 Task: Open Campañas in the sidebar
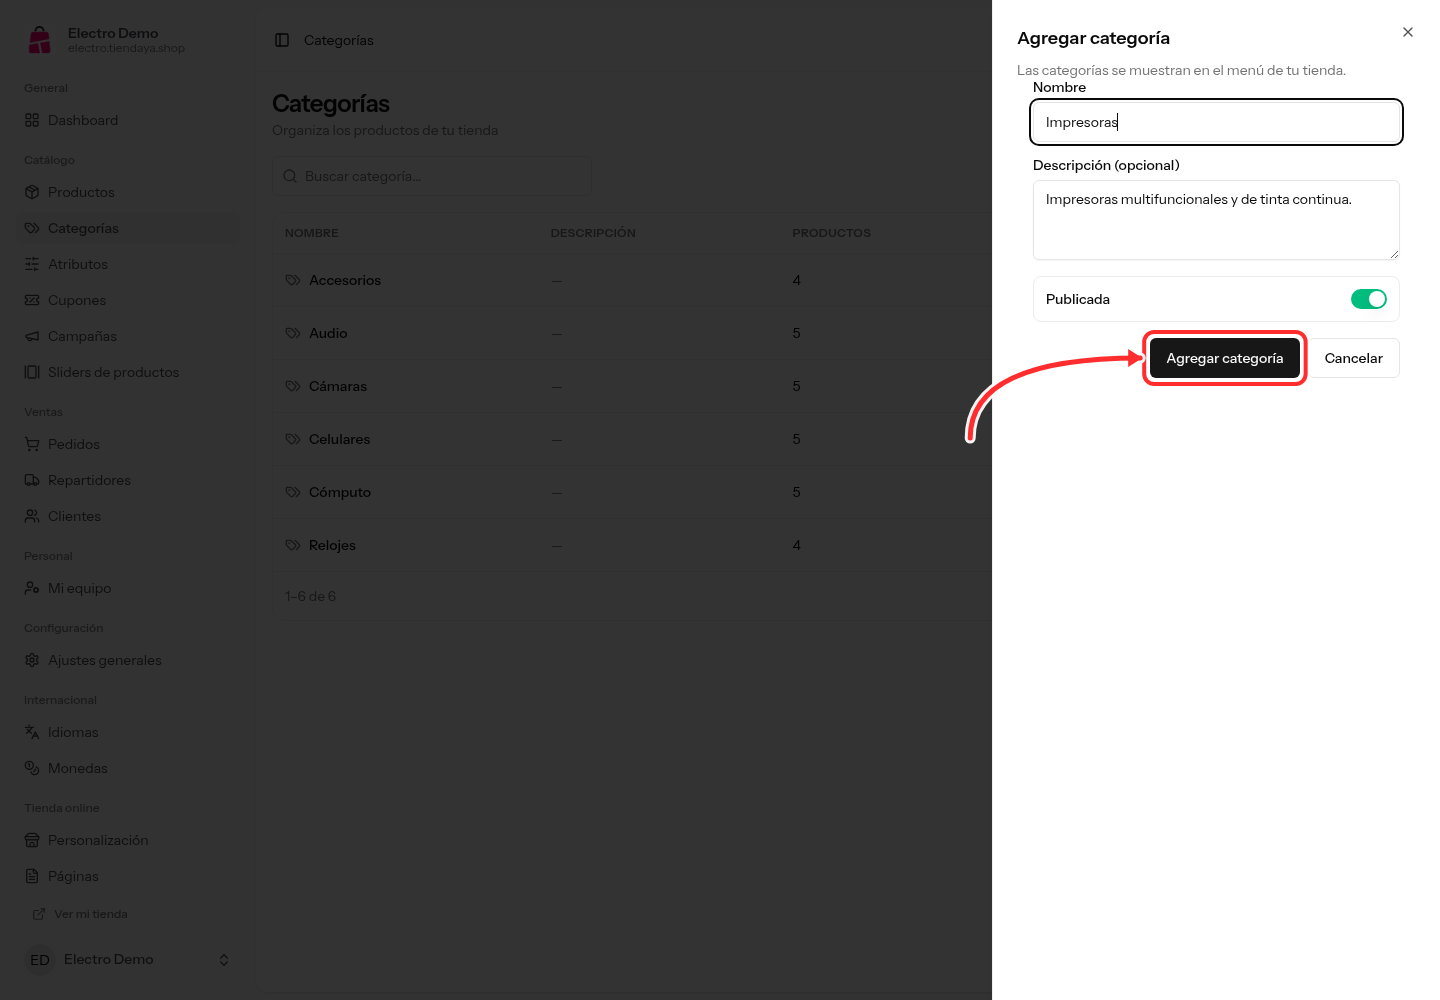[x=128, y=336]
